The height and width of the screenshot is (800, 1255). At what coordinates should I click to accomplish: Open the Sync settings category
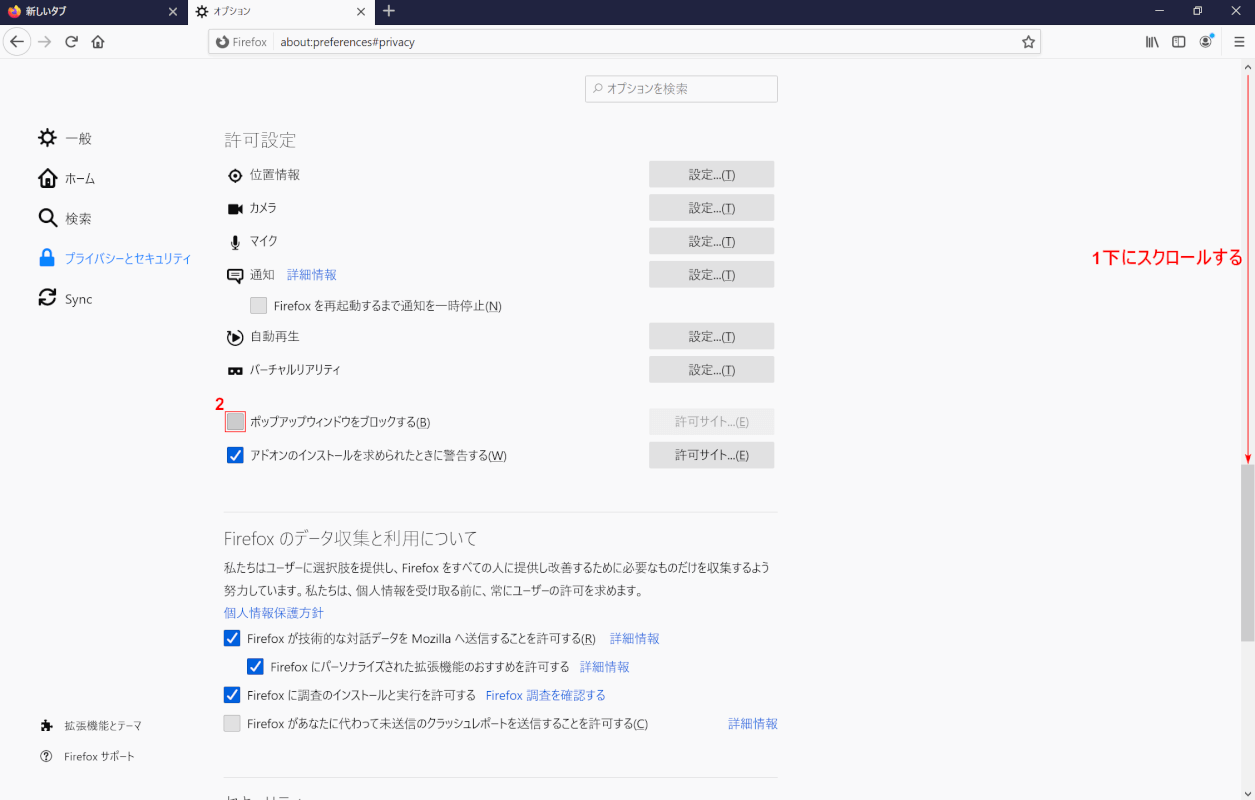pos(78,299)
